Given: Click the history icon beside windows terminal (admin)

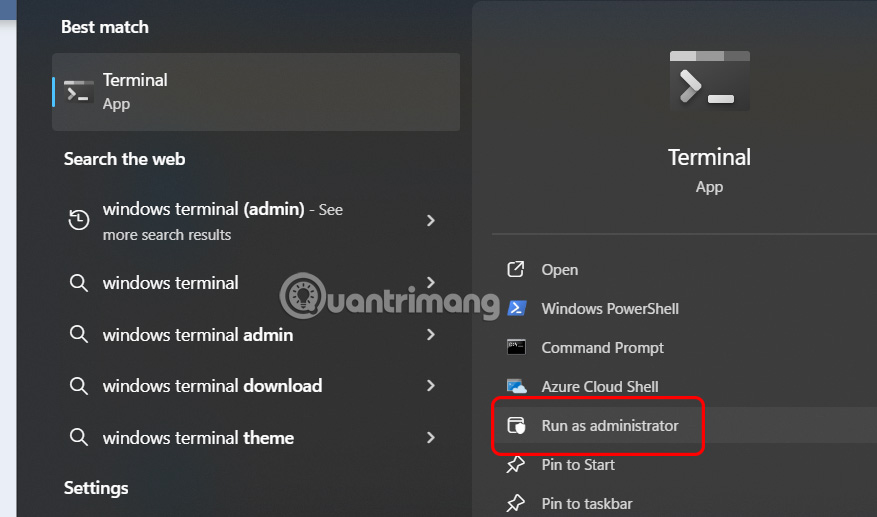Looking at the screenshot, I should [78, 221].
